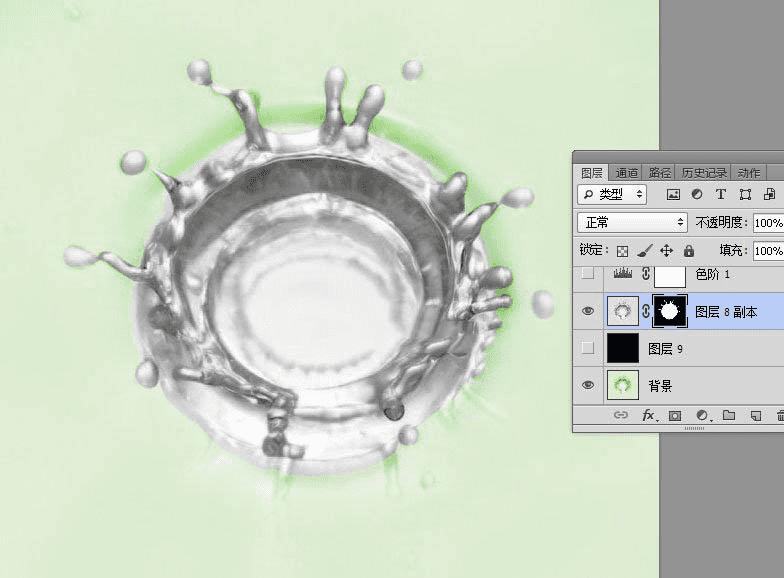Hide the 背景 layer

tap(588, 385)
